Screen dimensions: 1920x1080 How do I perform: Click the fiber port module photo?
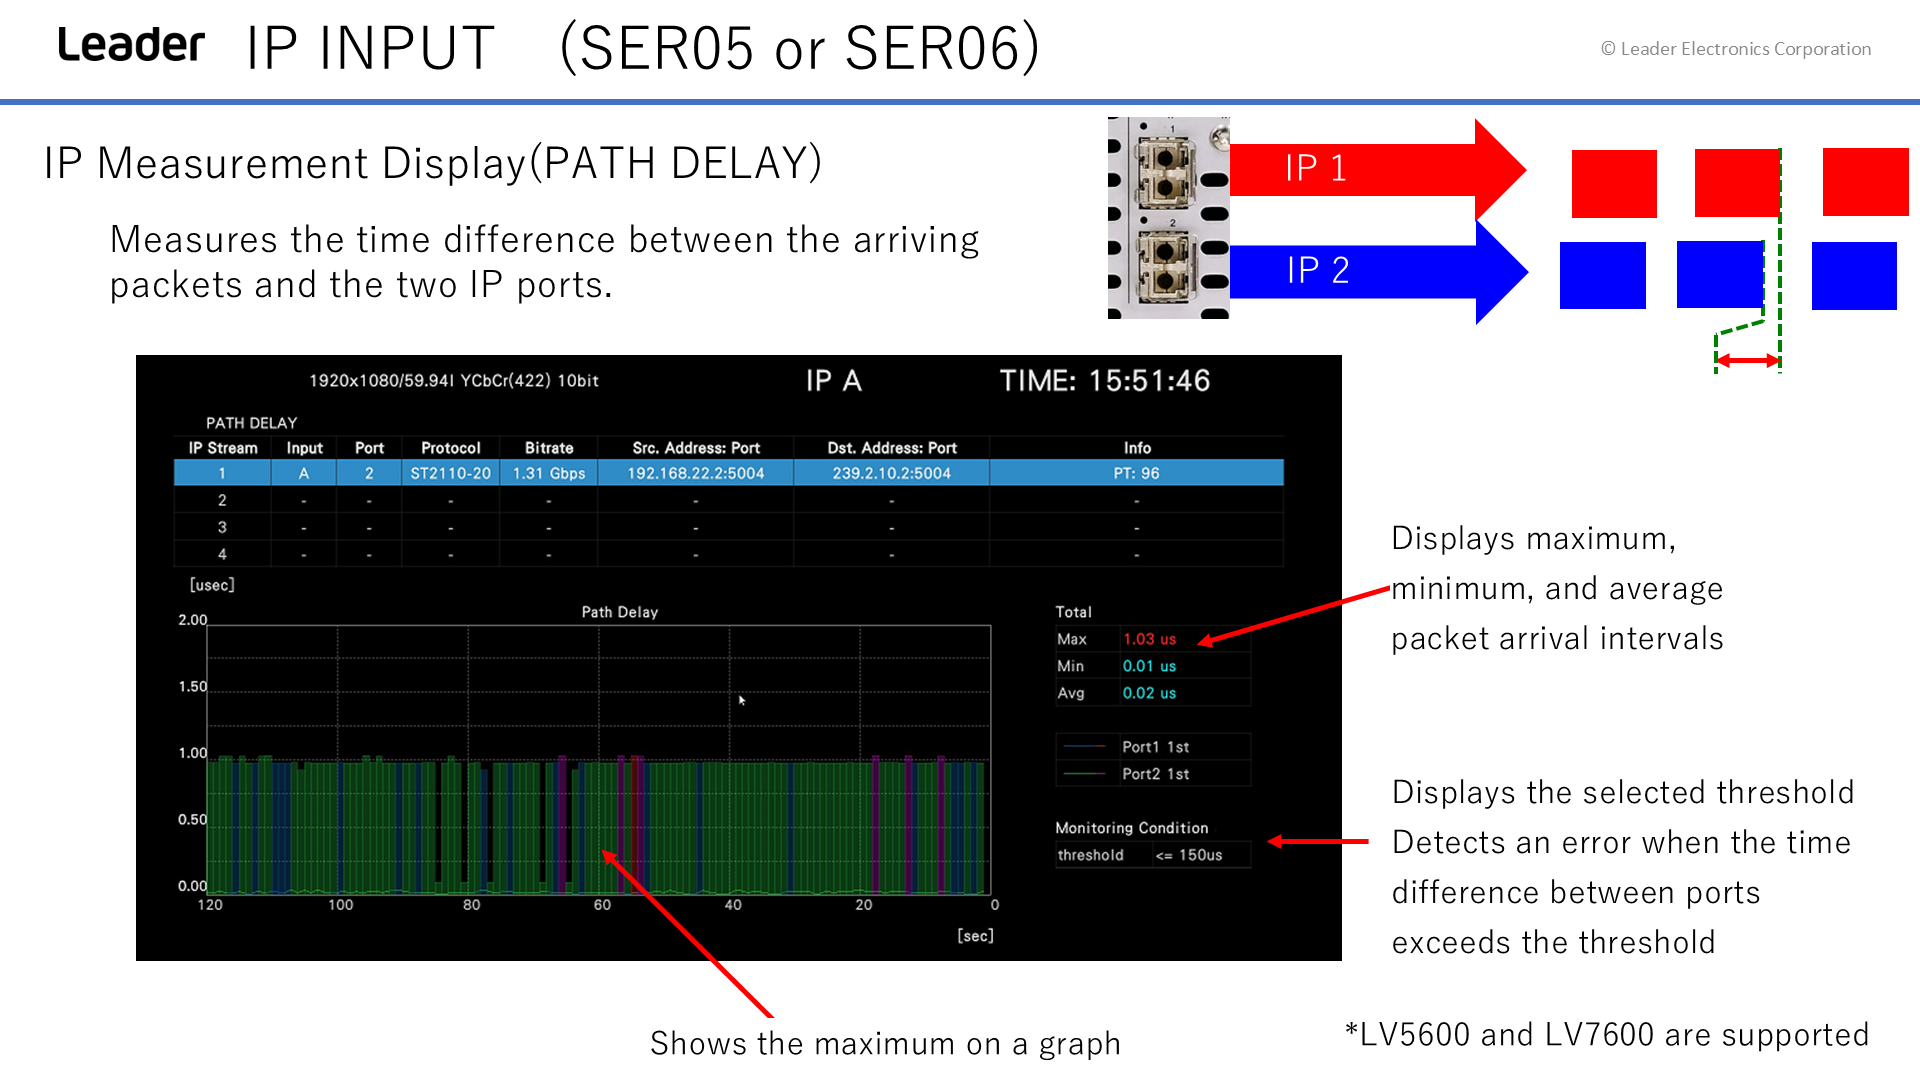[1168, 218]
